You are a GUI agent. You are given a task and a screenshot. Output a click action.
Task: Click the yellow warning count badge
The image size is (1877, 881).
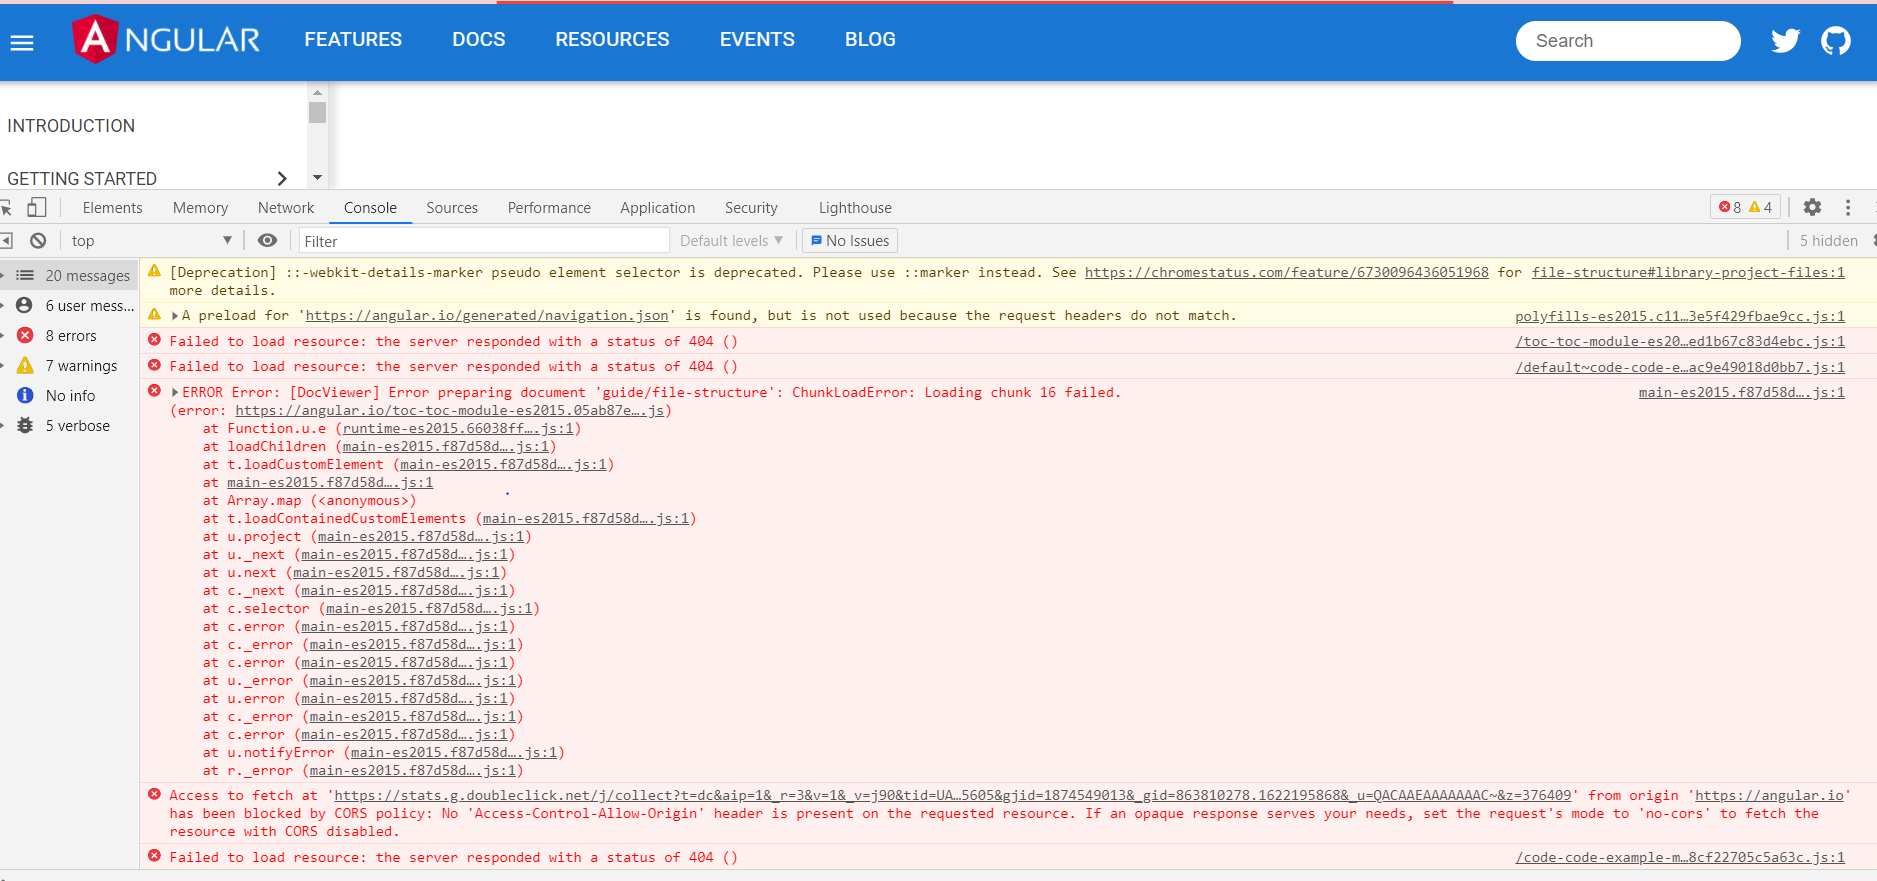(x=1760, y=207)
